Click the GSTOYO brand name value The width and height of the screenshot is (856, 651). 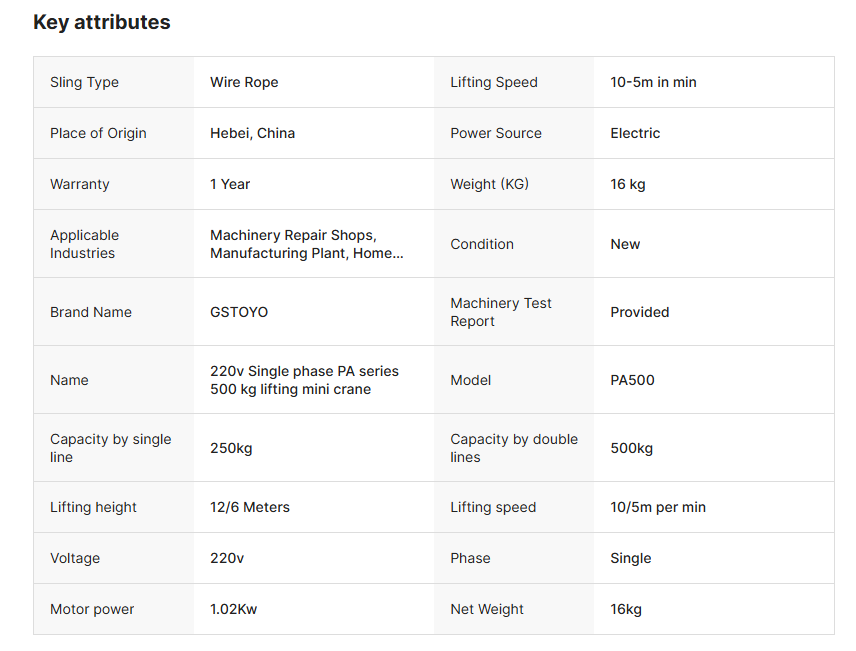(x=239, y=312)
